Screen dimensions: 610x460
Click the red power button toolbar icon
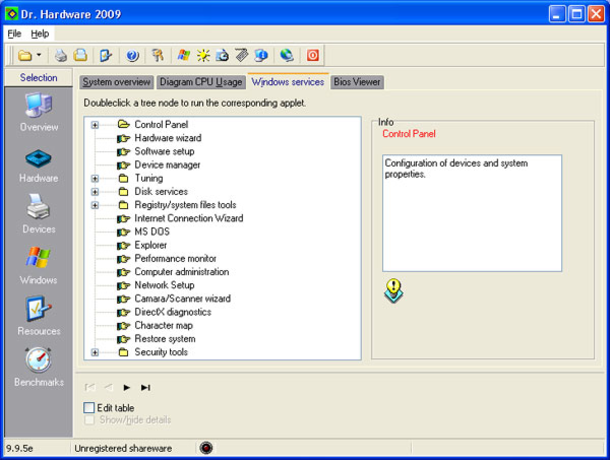pos(312,55)
